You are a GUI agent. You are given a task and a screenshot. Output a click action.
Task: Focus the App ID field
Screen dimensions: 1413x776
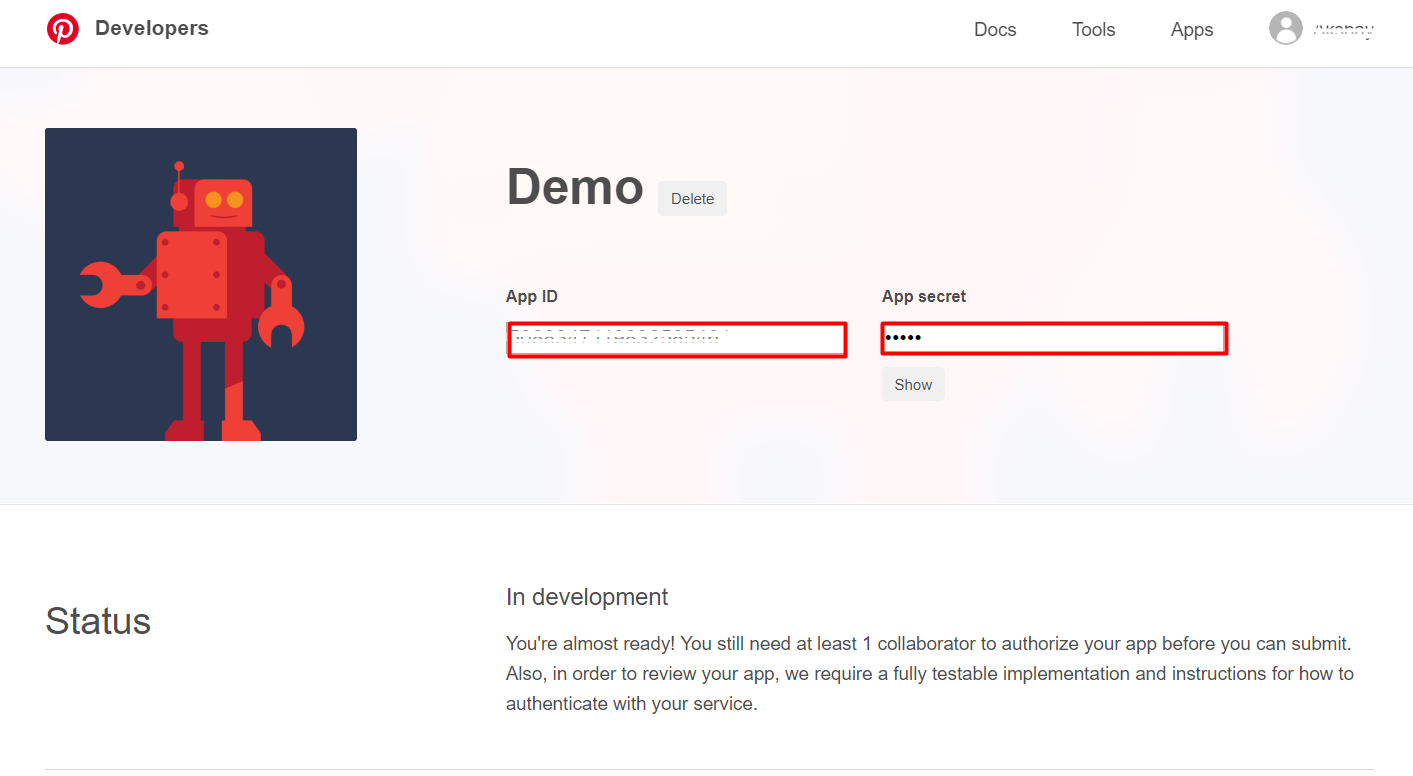click(x=677, y=339)
